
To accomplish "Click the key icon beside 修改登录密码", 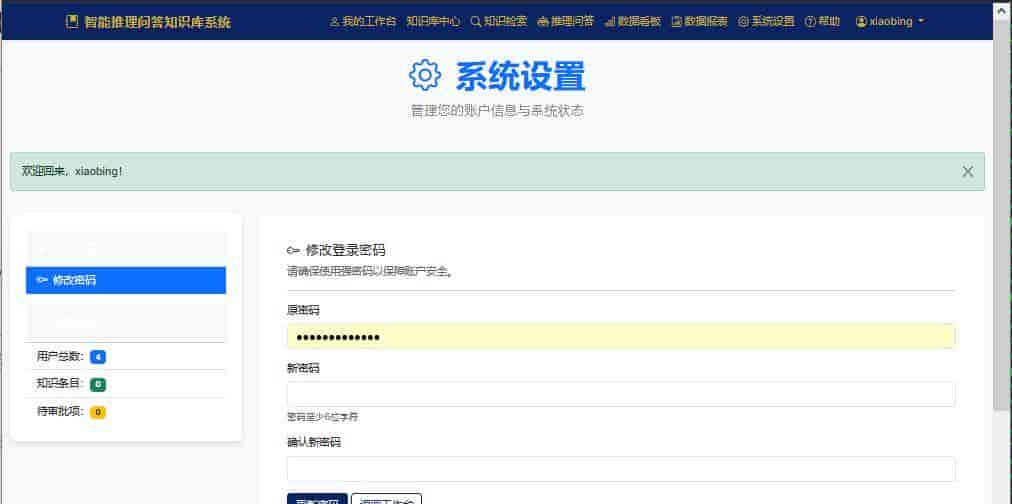I will point(293,250).
